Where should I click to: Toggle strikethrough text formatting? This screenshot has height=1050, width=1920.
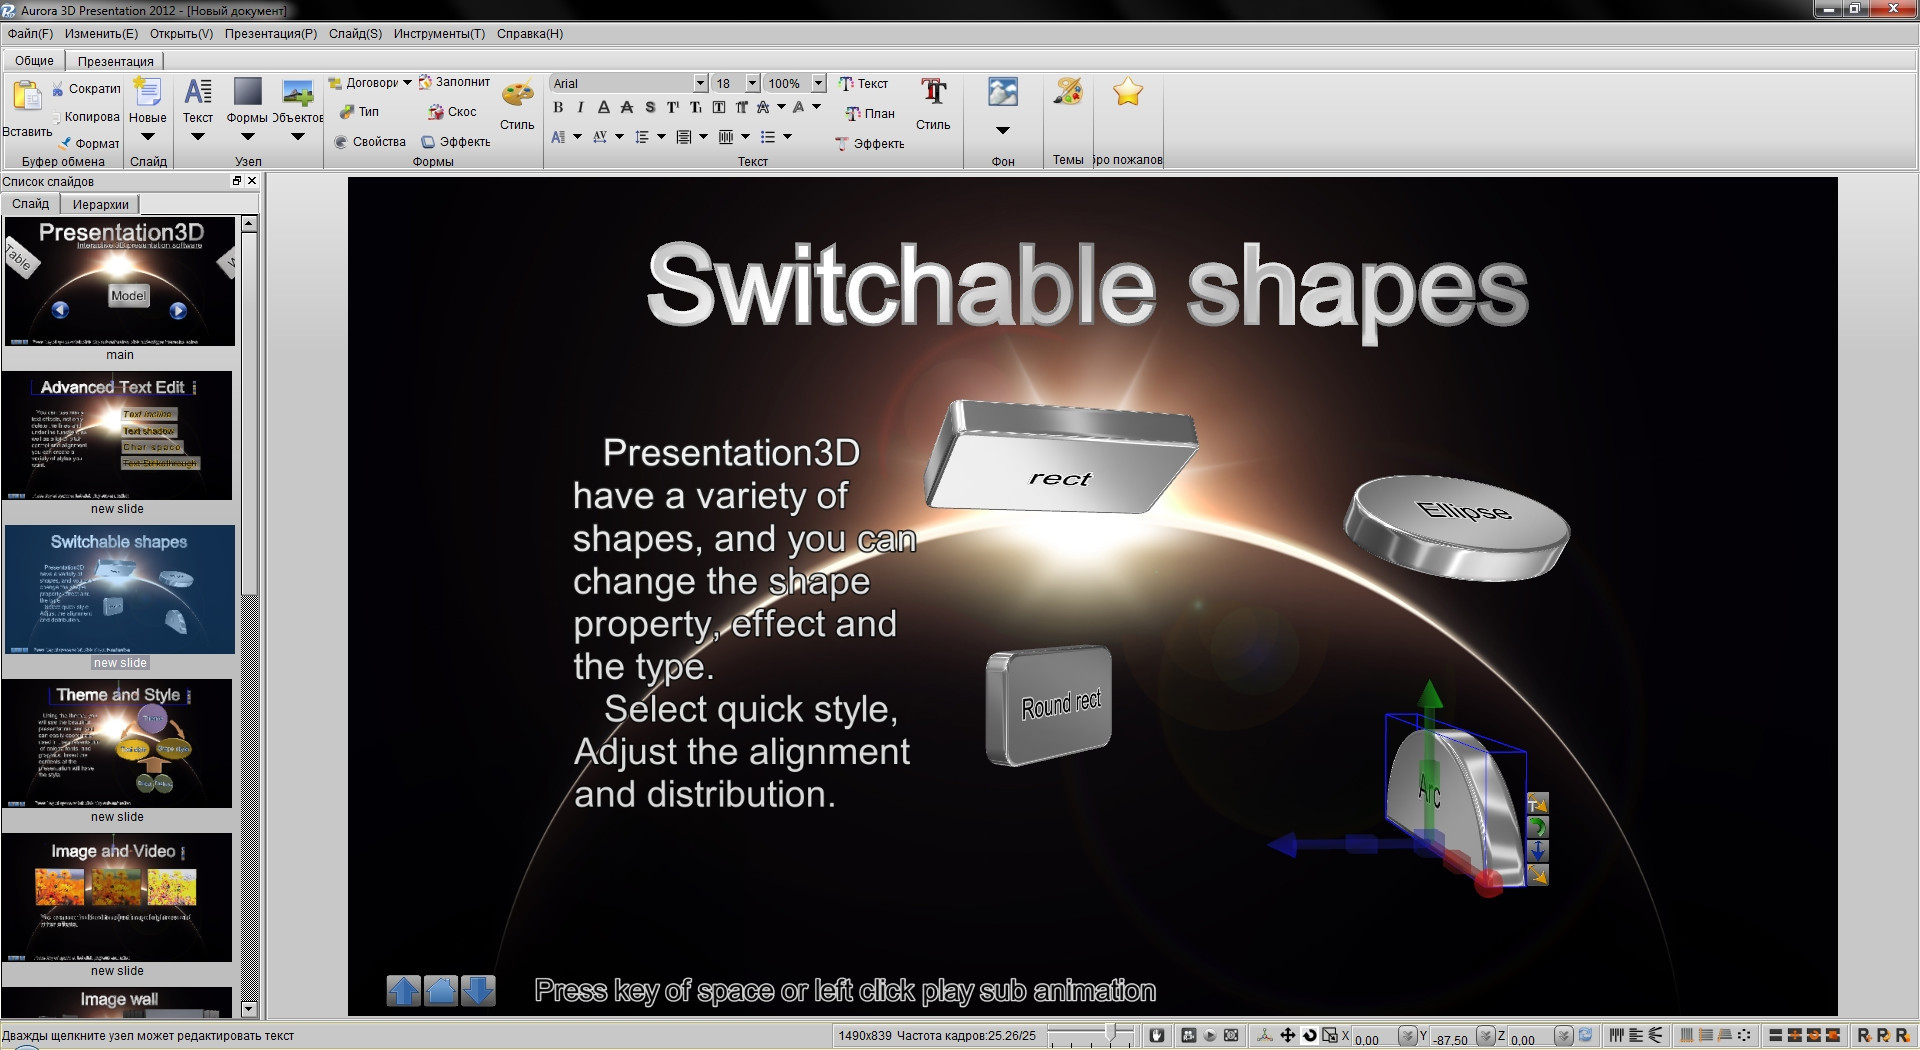coord(626,107)
